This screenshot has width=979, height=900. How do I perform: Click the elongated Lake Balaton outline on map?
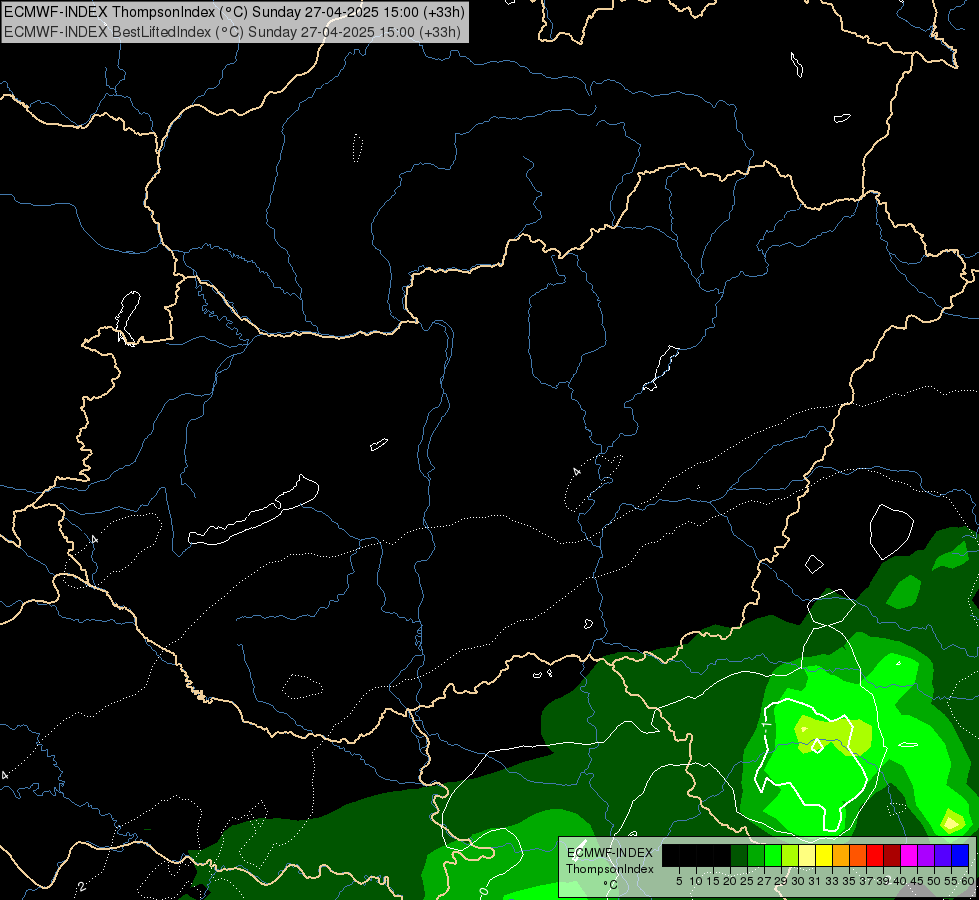[253, 511]
